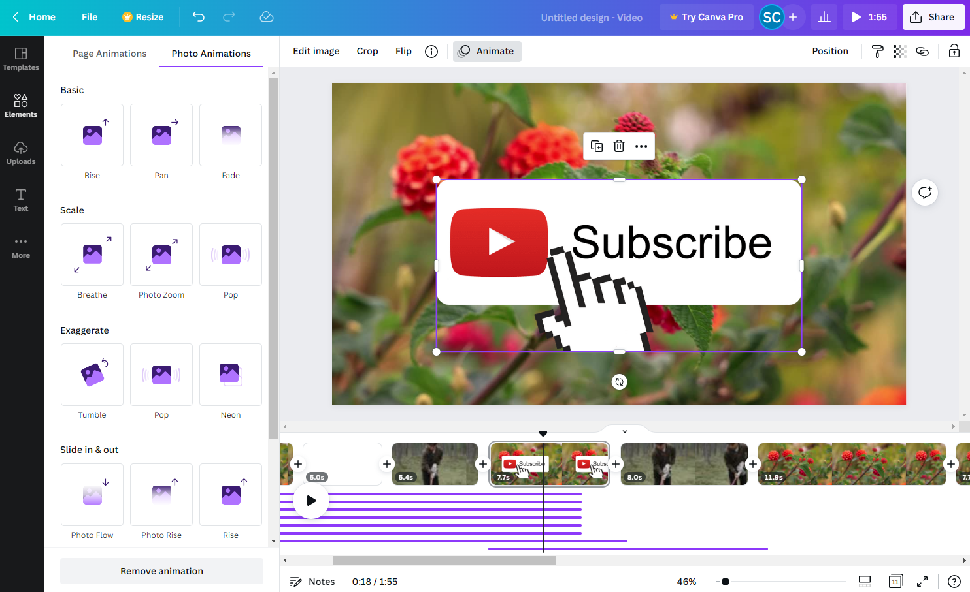Lock the selected element
This screenshot has height=592, width=970.
coord(954,51)
